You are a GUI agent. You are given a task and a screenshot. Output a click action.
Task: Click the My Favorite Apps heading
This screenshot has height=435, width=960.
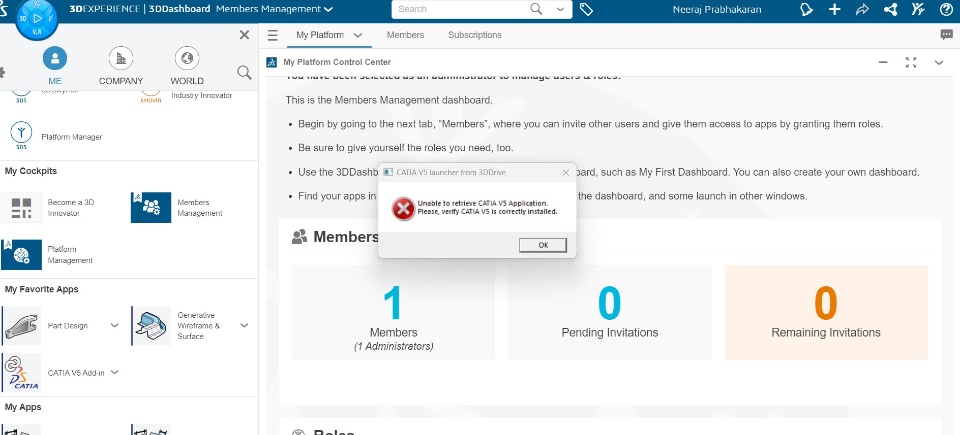[x=42, y=289]
